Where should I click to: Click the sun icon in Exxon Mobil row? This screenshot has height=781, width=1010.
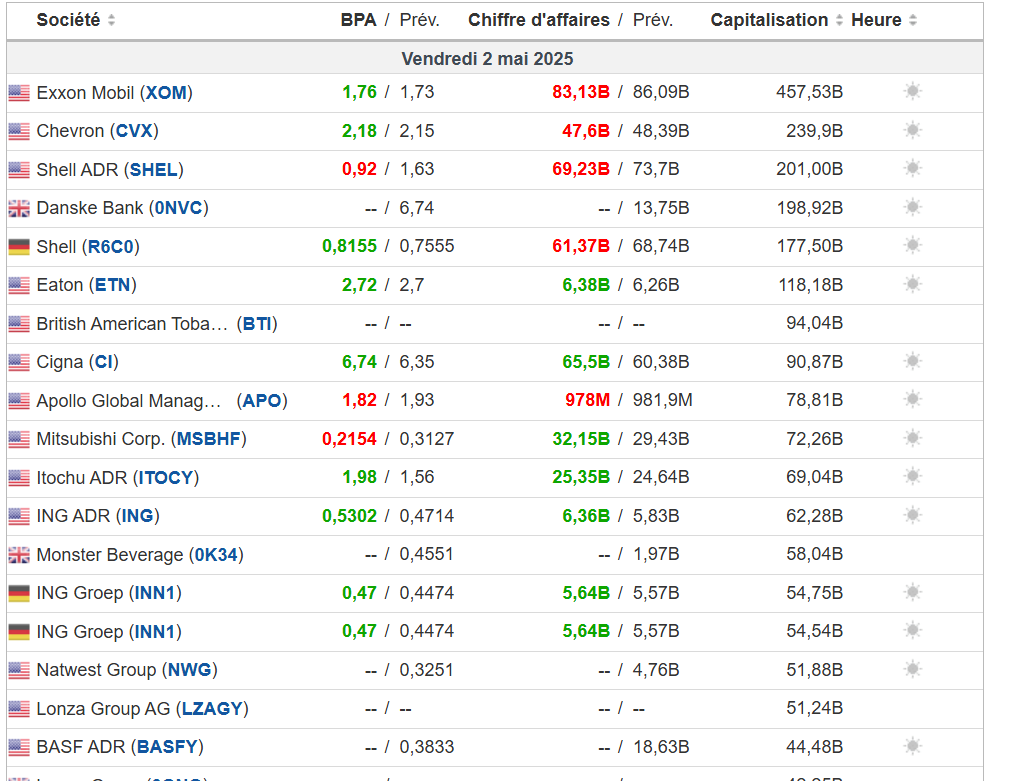(x=912, y=92)
